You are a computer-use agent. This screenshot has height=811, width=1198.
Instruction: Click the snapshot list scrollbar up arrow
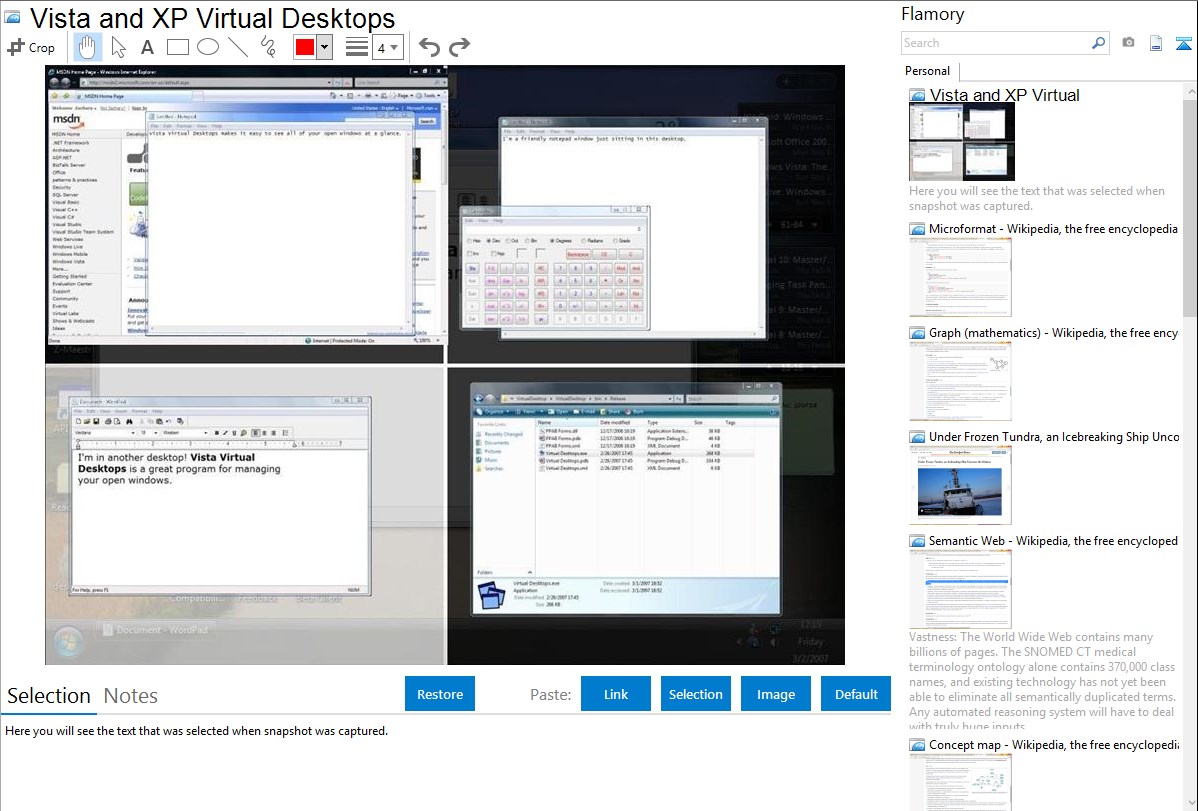point(1191,91)
